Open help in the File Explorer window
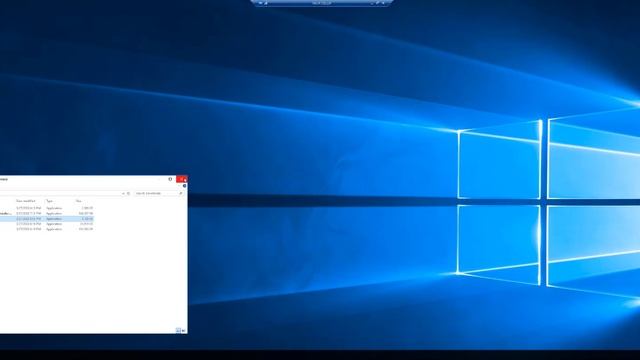The image size is (640, 360). 184,186
